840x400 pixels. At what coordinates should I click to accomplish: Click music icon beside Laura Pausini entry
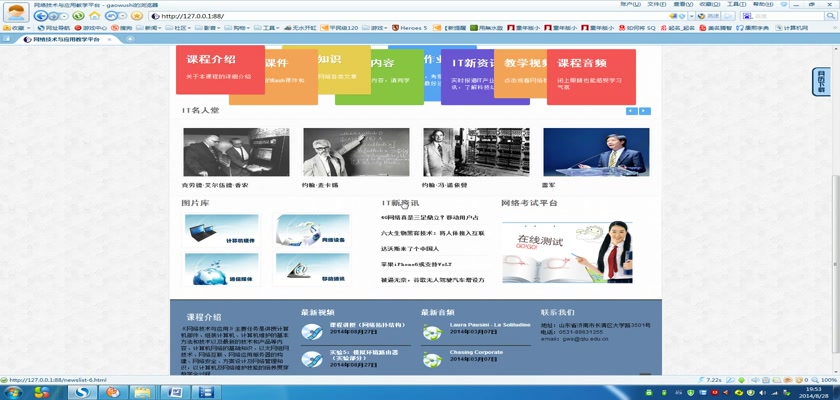(x=432, y=332)
